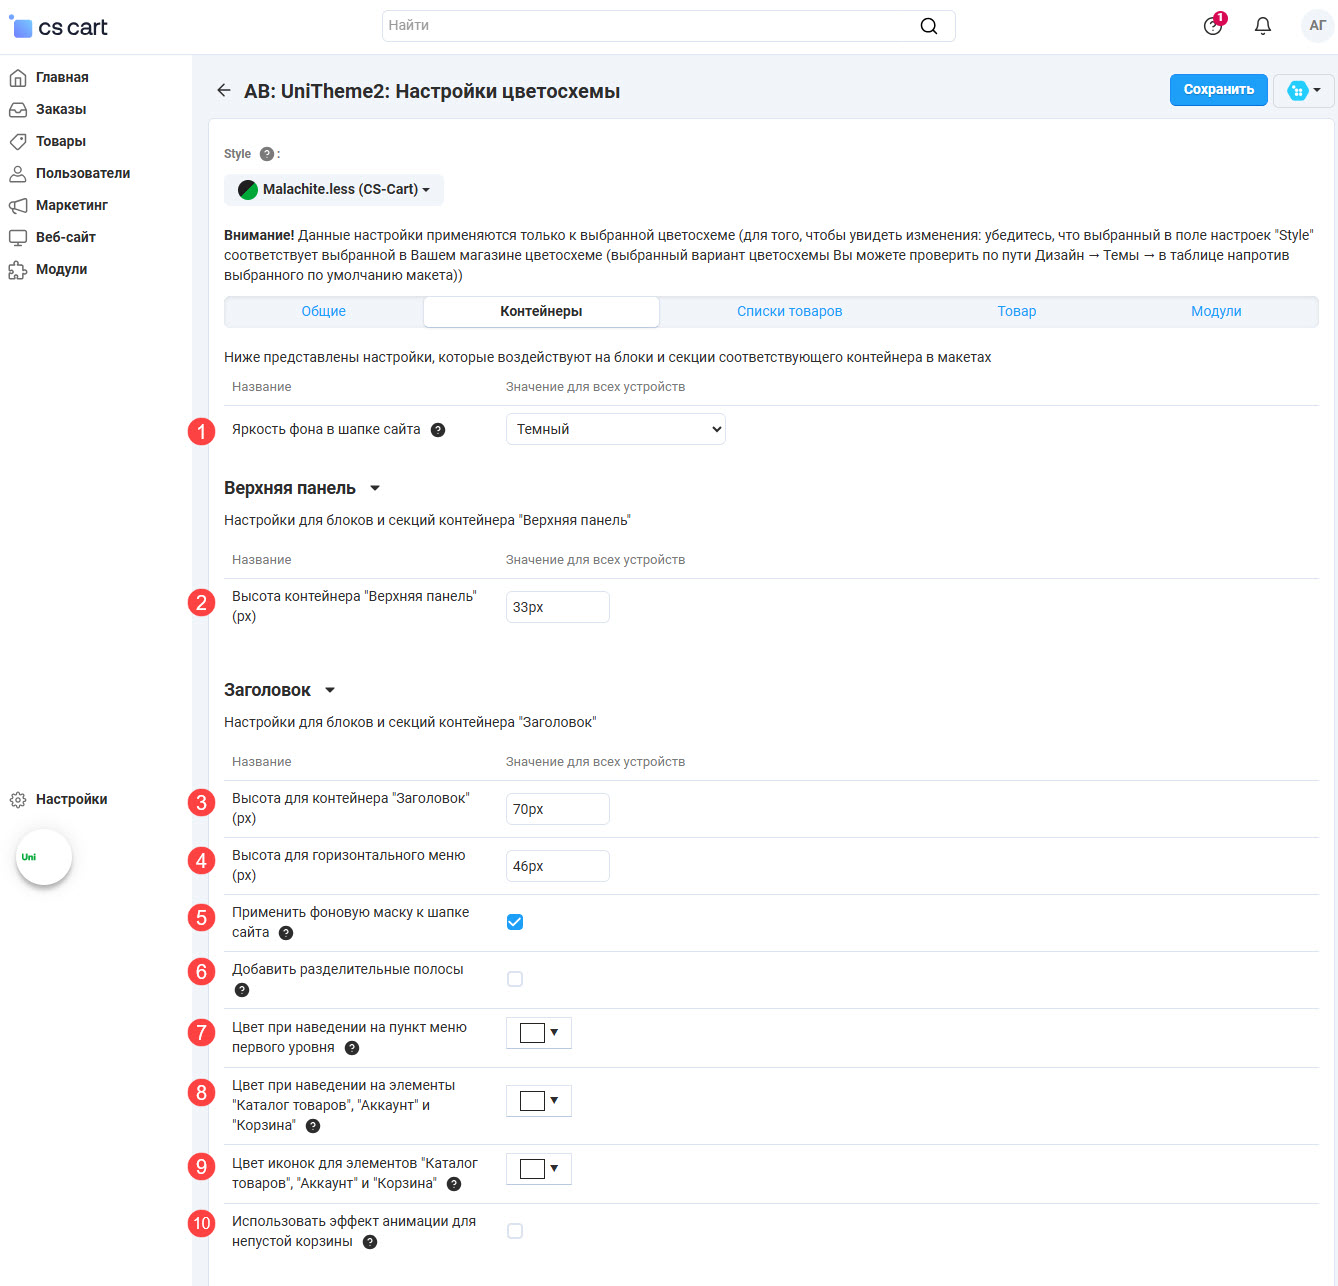Image resolution: width=1338 pixels, height=1286 pixels.
Task: Enable animation effect for non-empty cart checkbox
Action: tap(515, 1231)
